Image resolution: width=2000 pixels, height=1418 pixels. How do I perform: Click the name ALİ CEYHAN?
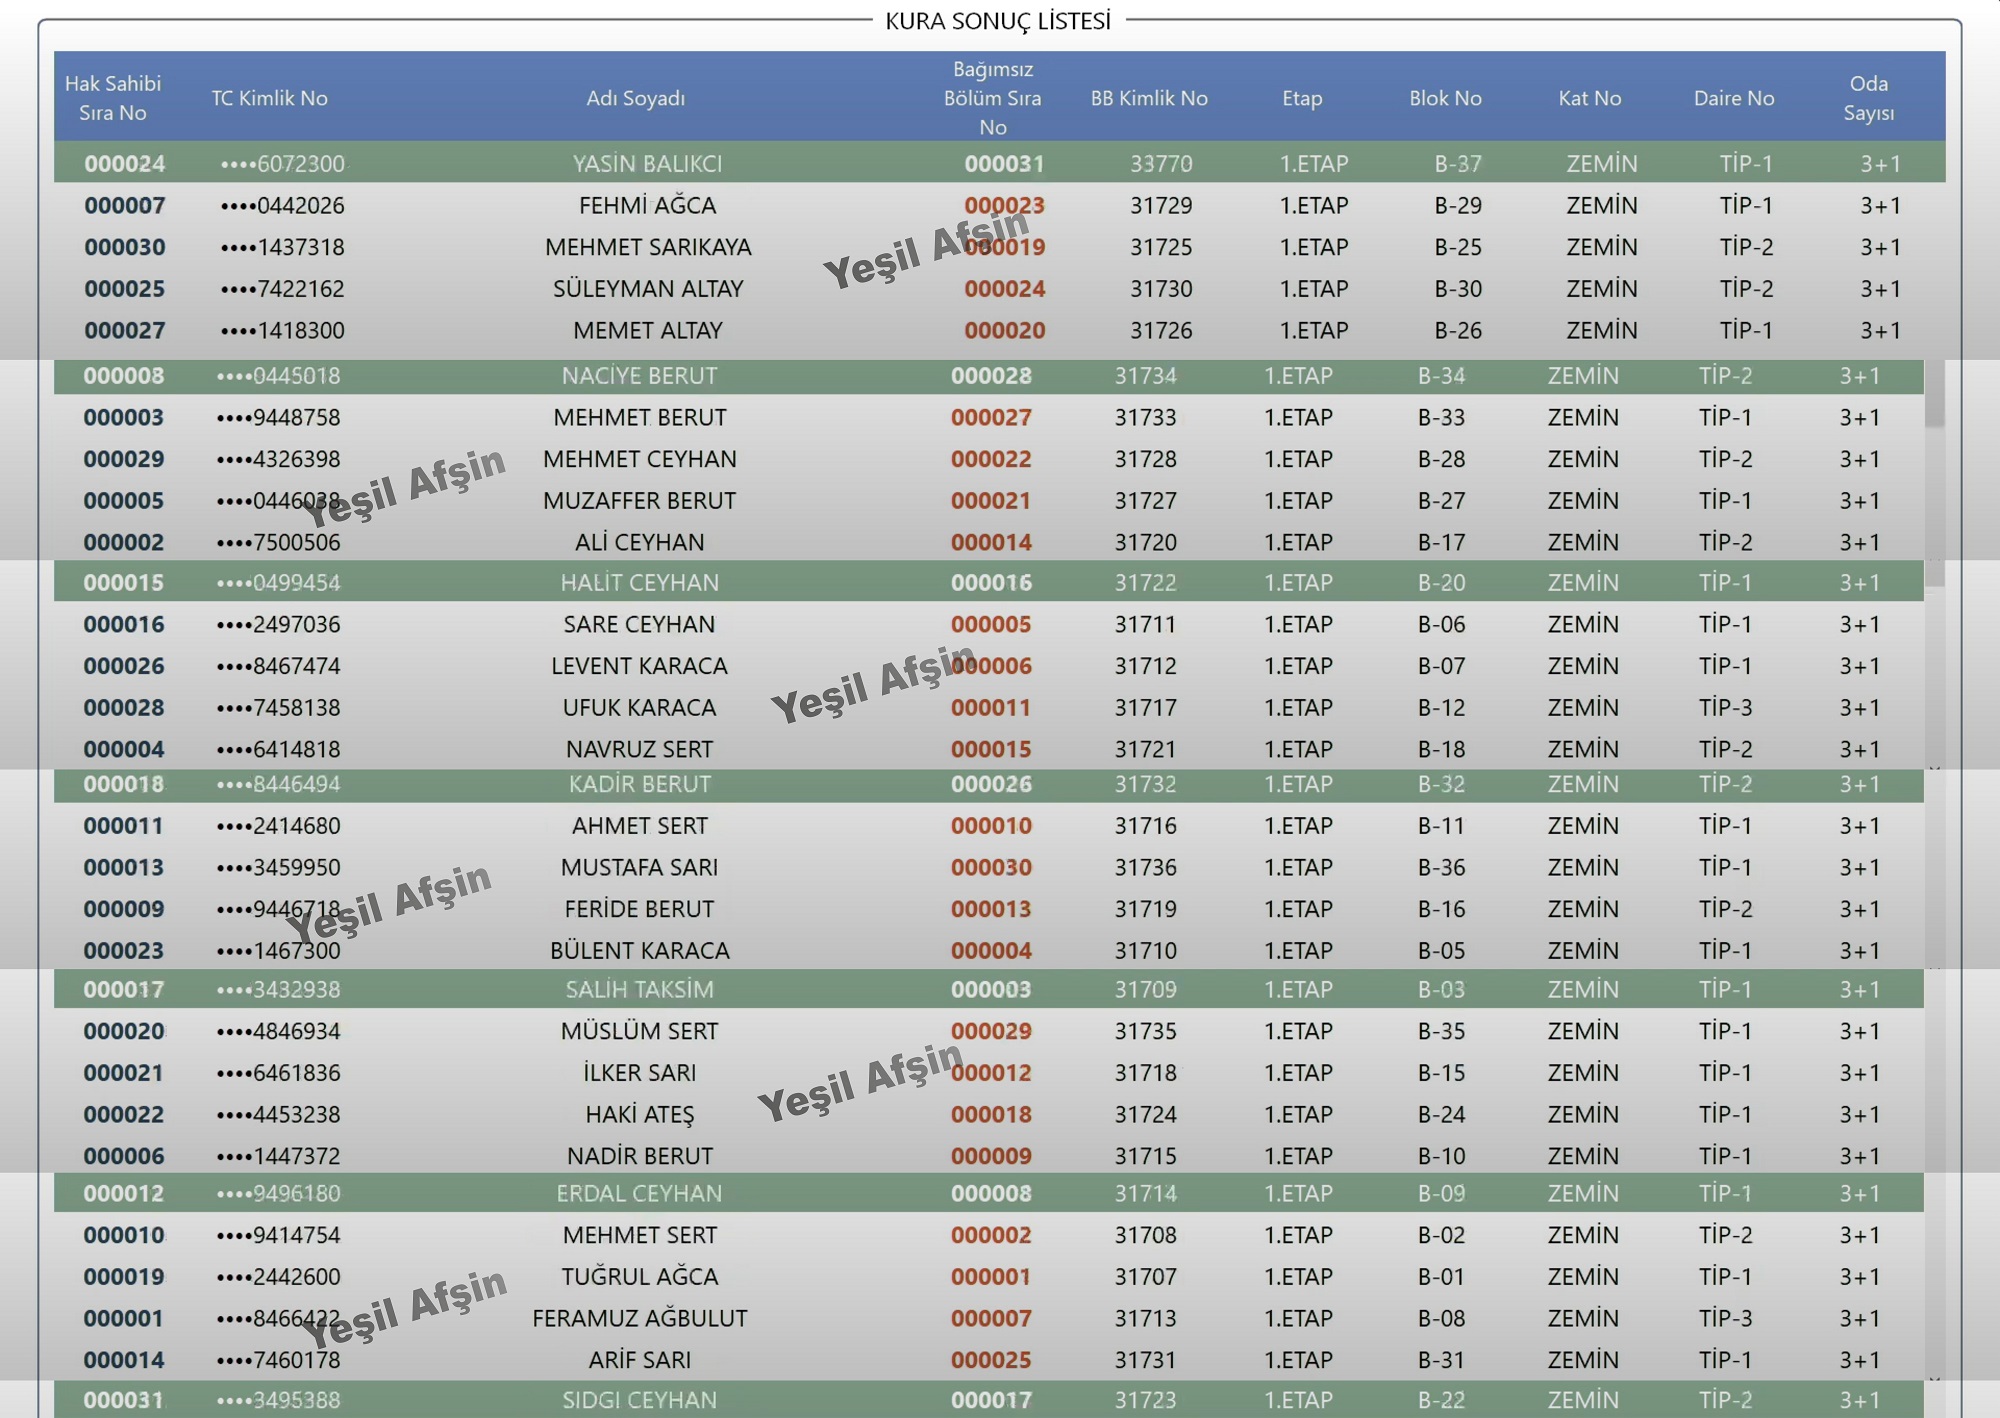pyautogui.click(x=640, y=542)
